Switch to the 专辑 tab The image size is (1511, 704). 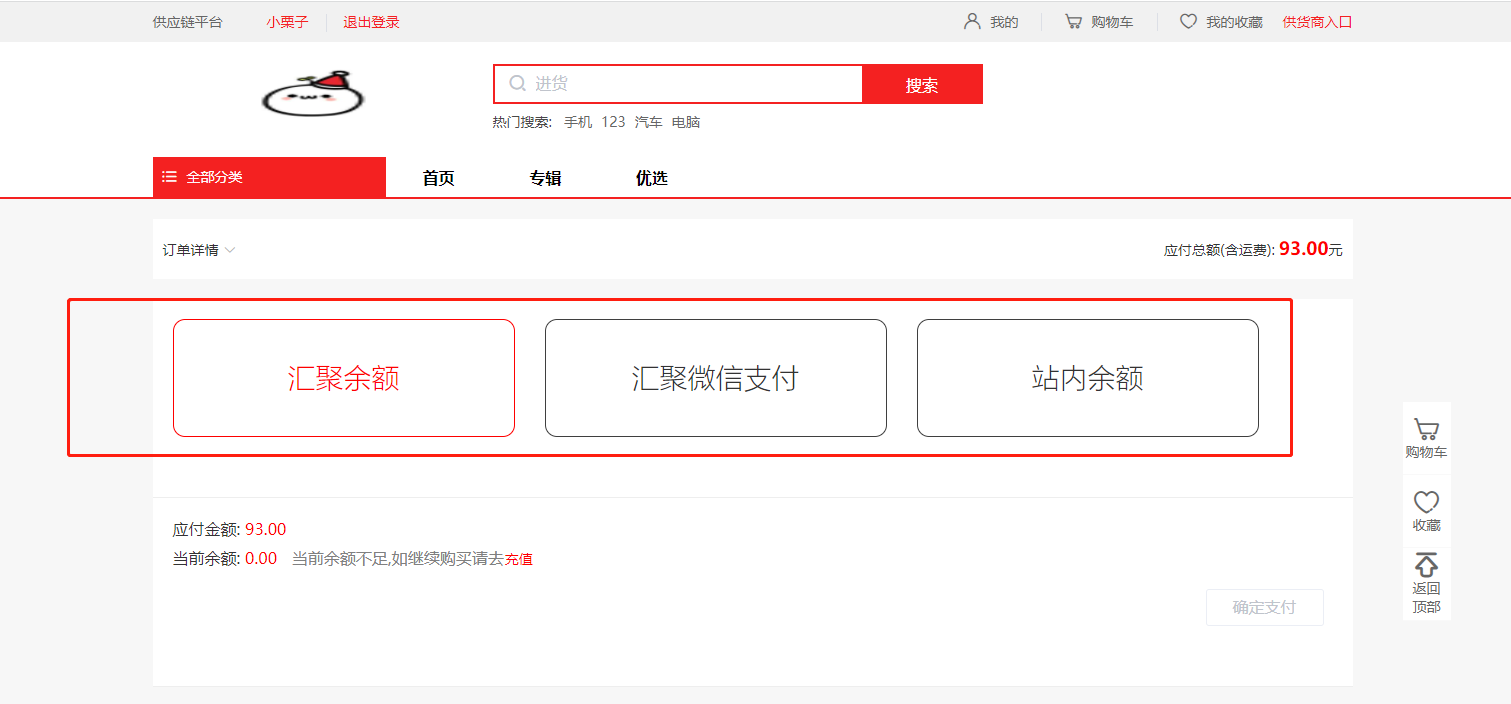pos(545,178)
